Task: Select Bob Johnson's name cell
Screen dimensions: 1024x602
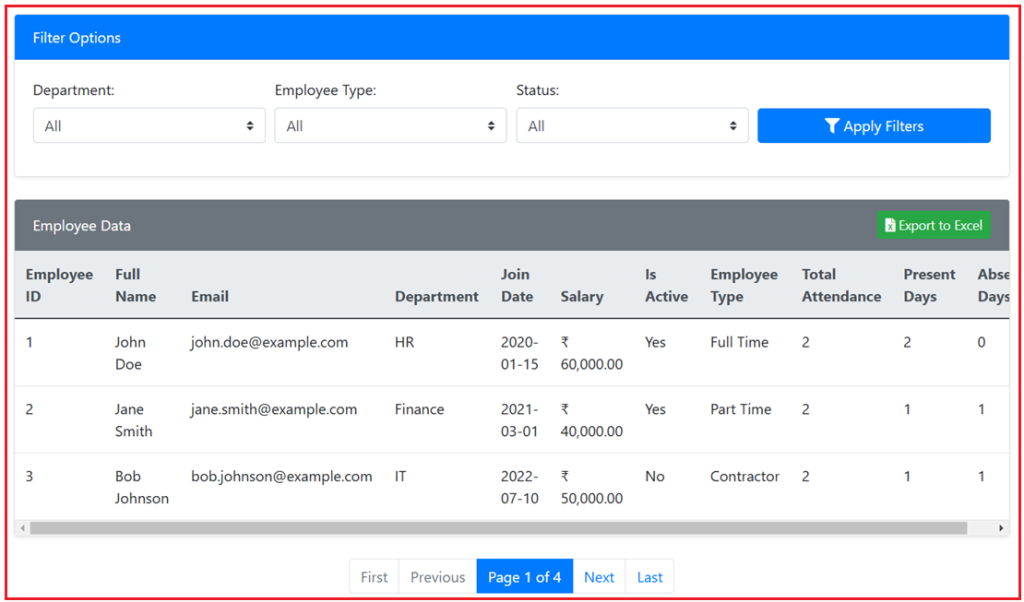Action: pos(141,487)
